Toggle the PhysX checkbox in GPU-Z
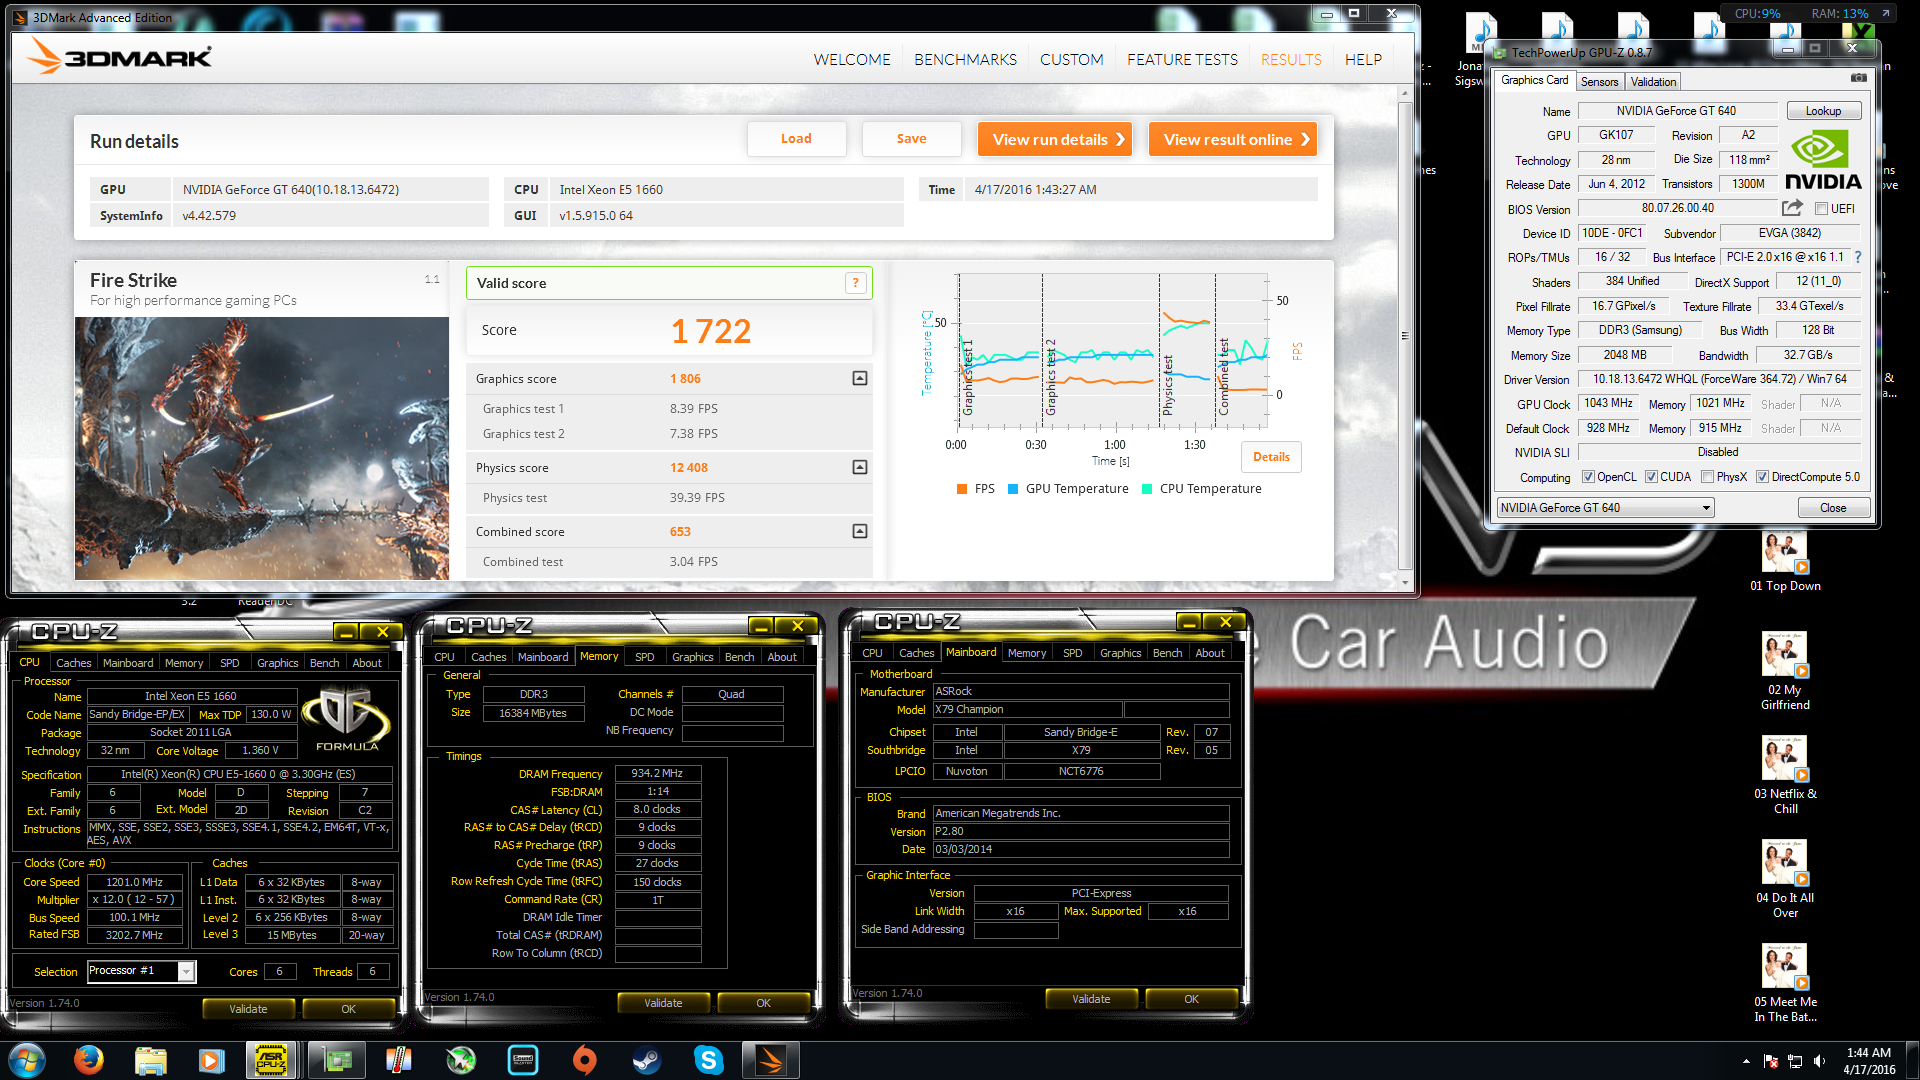The height and width of the screenshot is (1080, 1920). 1708,477
